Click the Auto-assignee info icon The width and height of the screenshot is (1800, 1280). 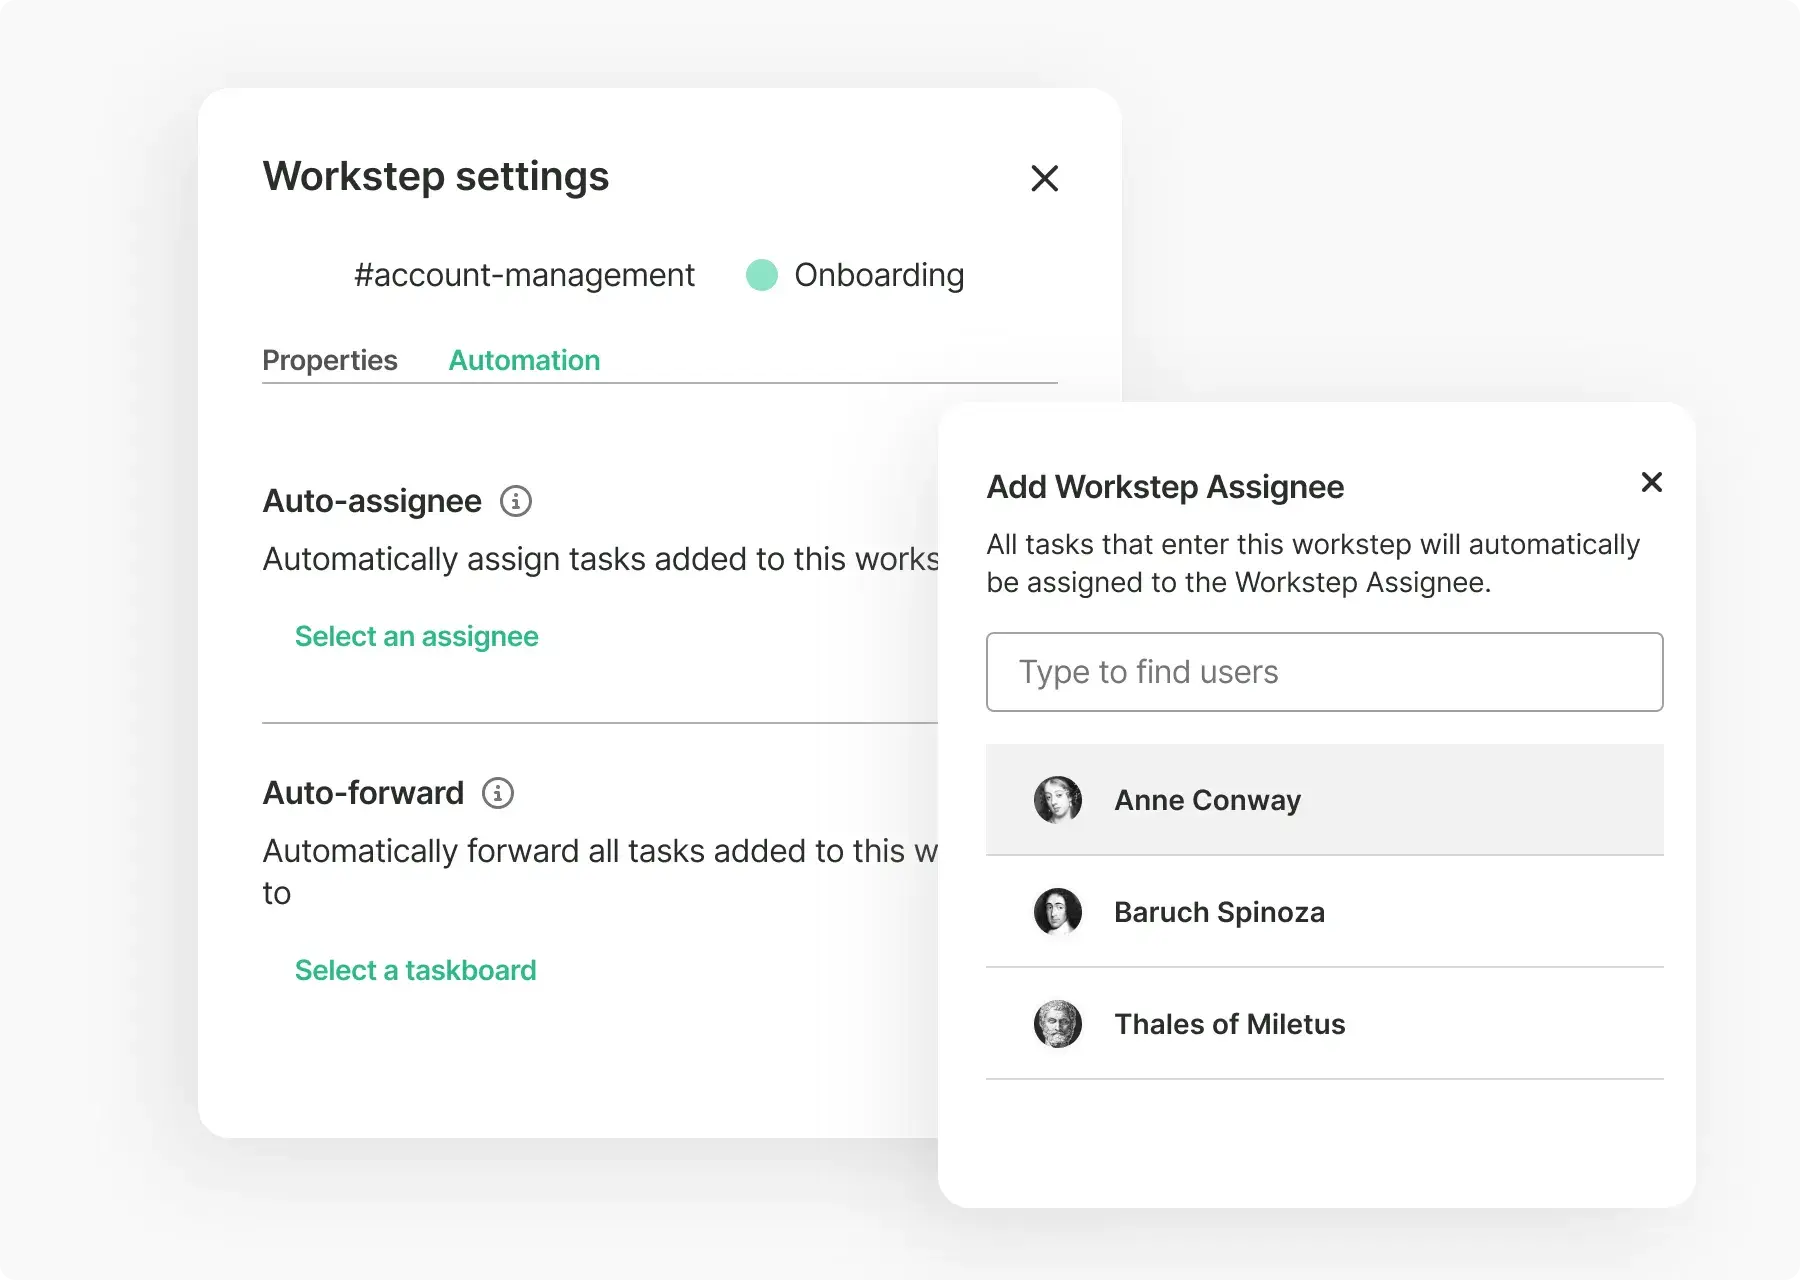point(515,501)
